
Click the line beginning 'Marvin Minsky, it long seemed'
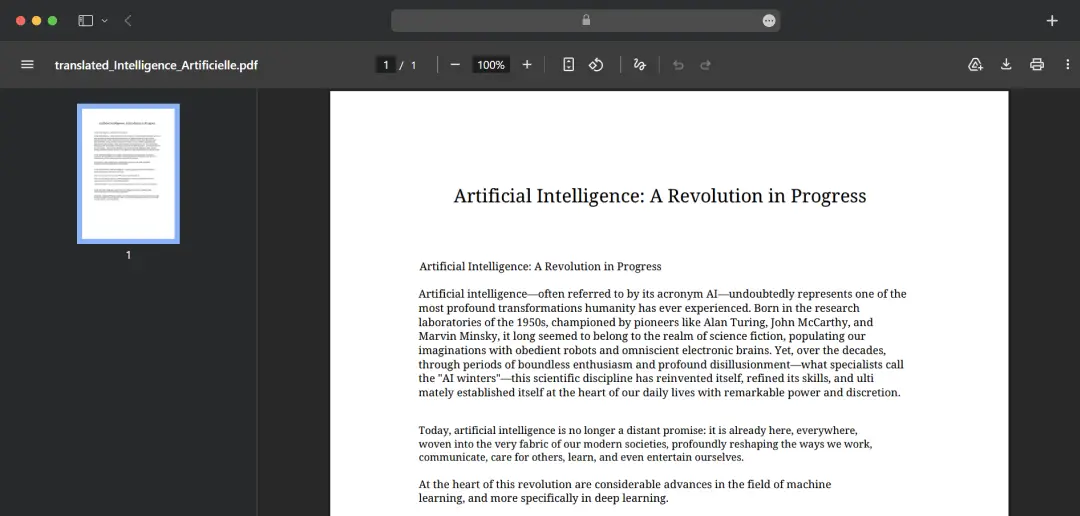click(x=642, y=336)
